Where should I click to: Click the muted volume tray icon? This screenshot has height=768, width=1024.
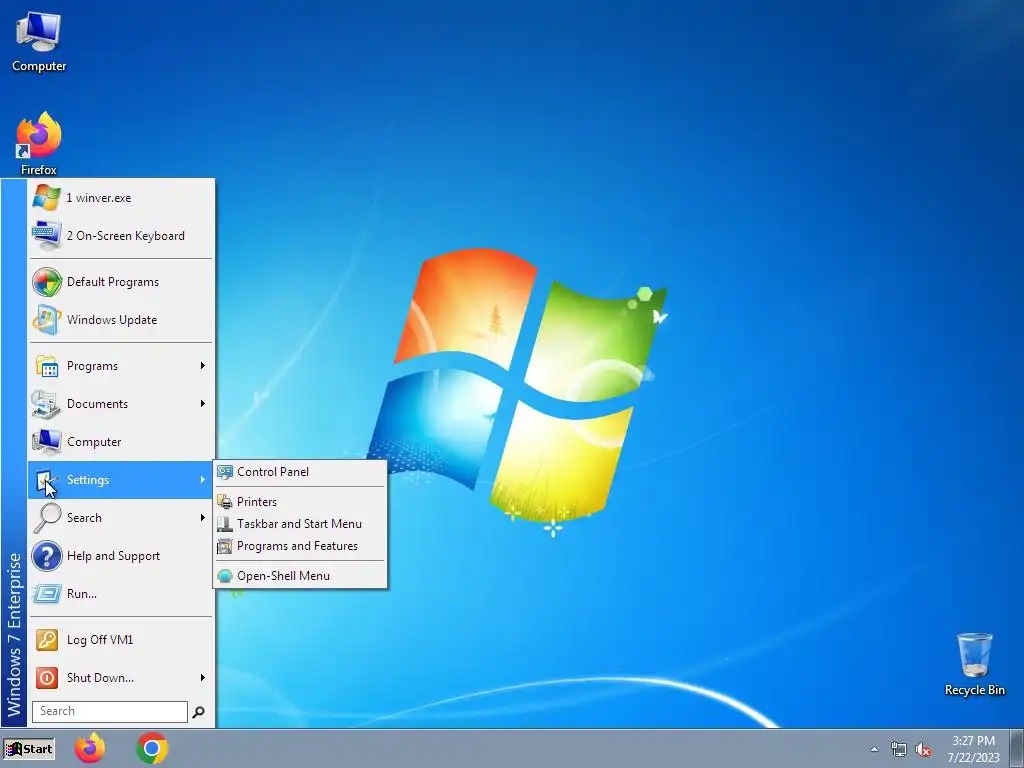(x=923, y=749)
